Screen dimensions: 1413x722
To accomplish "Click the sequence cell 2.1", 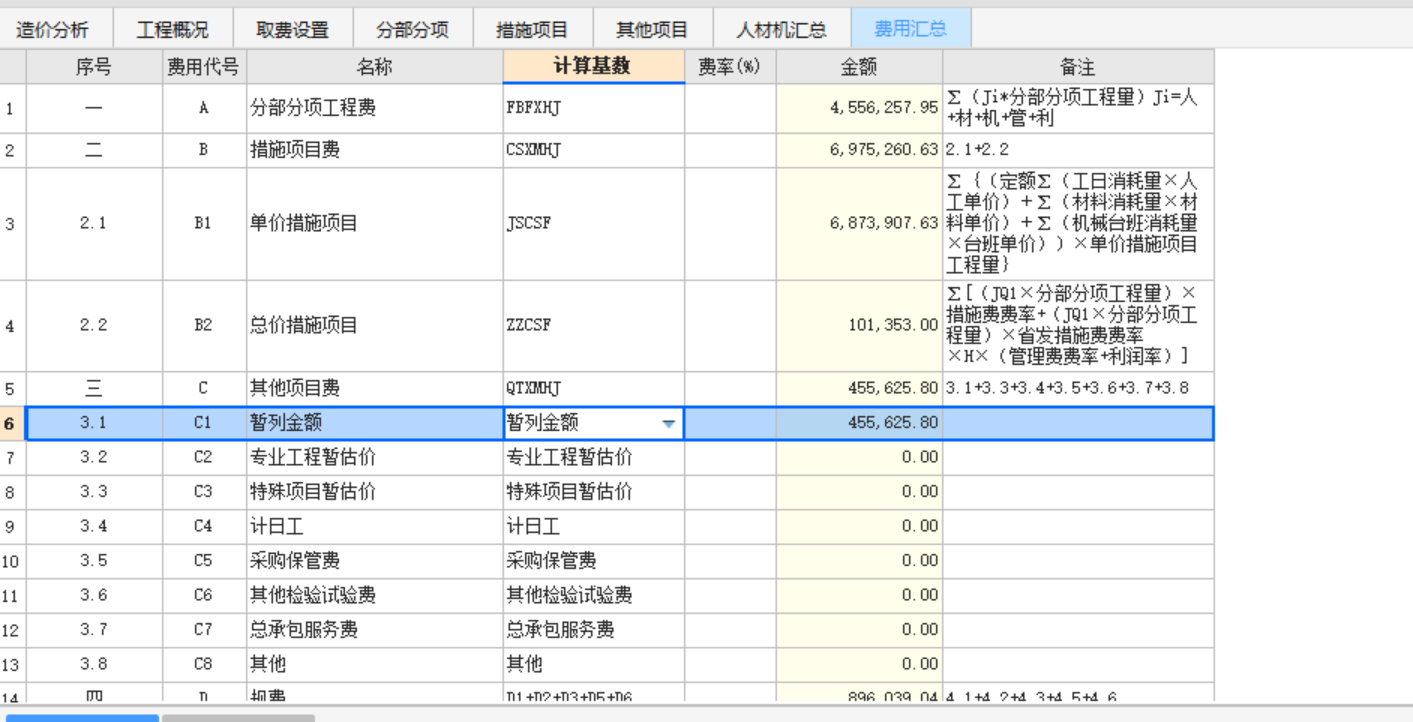I will click(x=94, y=224).
